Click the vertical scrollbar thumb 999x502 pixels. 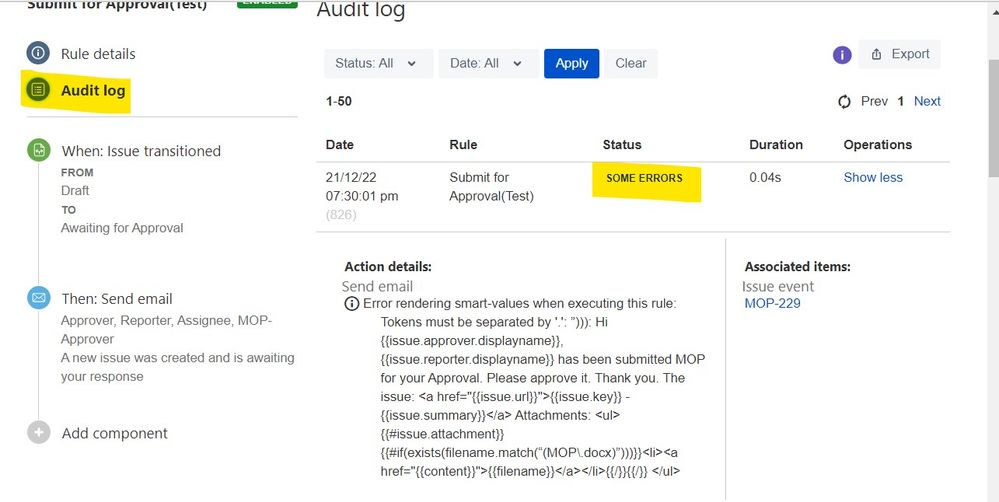point(993,116)
